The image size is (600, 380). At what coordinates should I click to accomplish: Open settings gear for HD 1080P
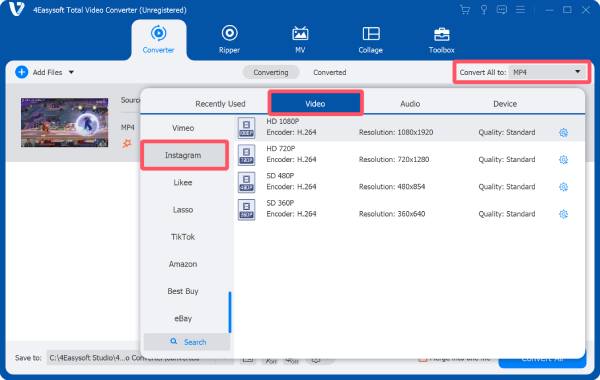coord(563,133)
